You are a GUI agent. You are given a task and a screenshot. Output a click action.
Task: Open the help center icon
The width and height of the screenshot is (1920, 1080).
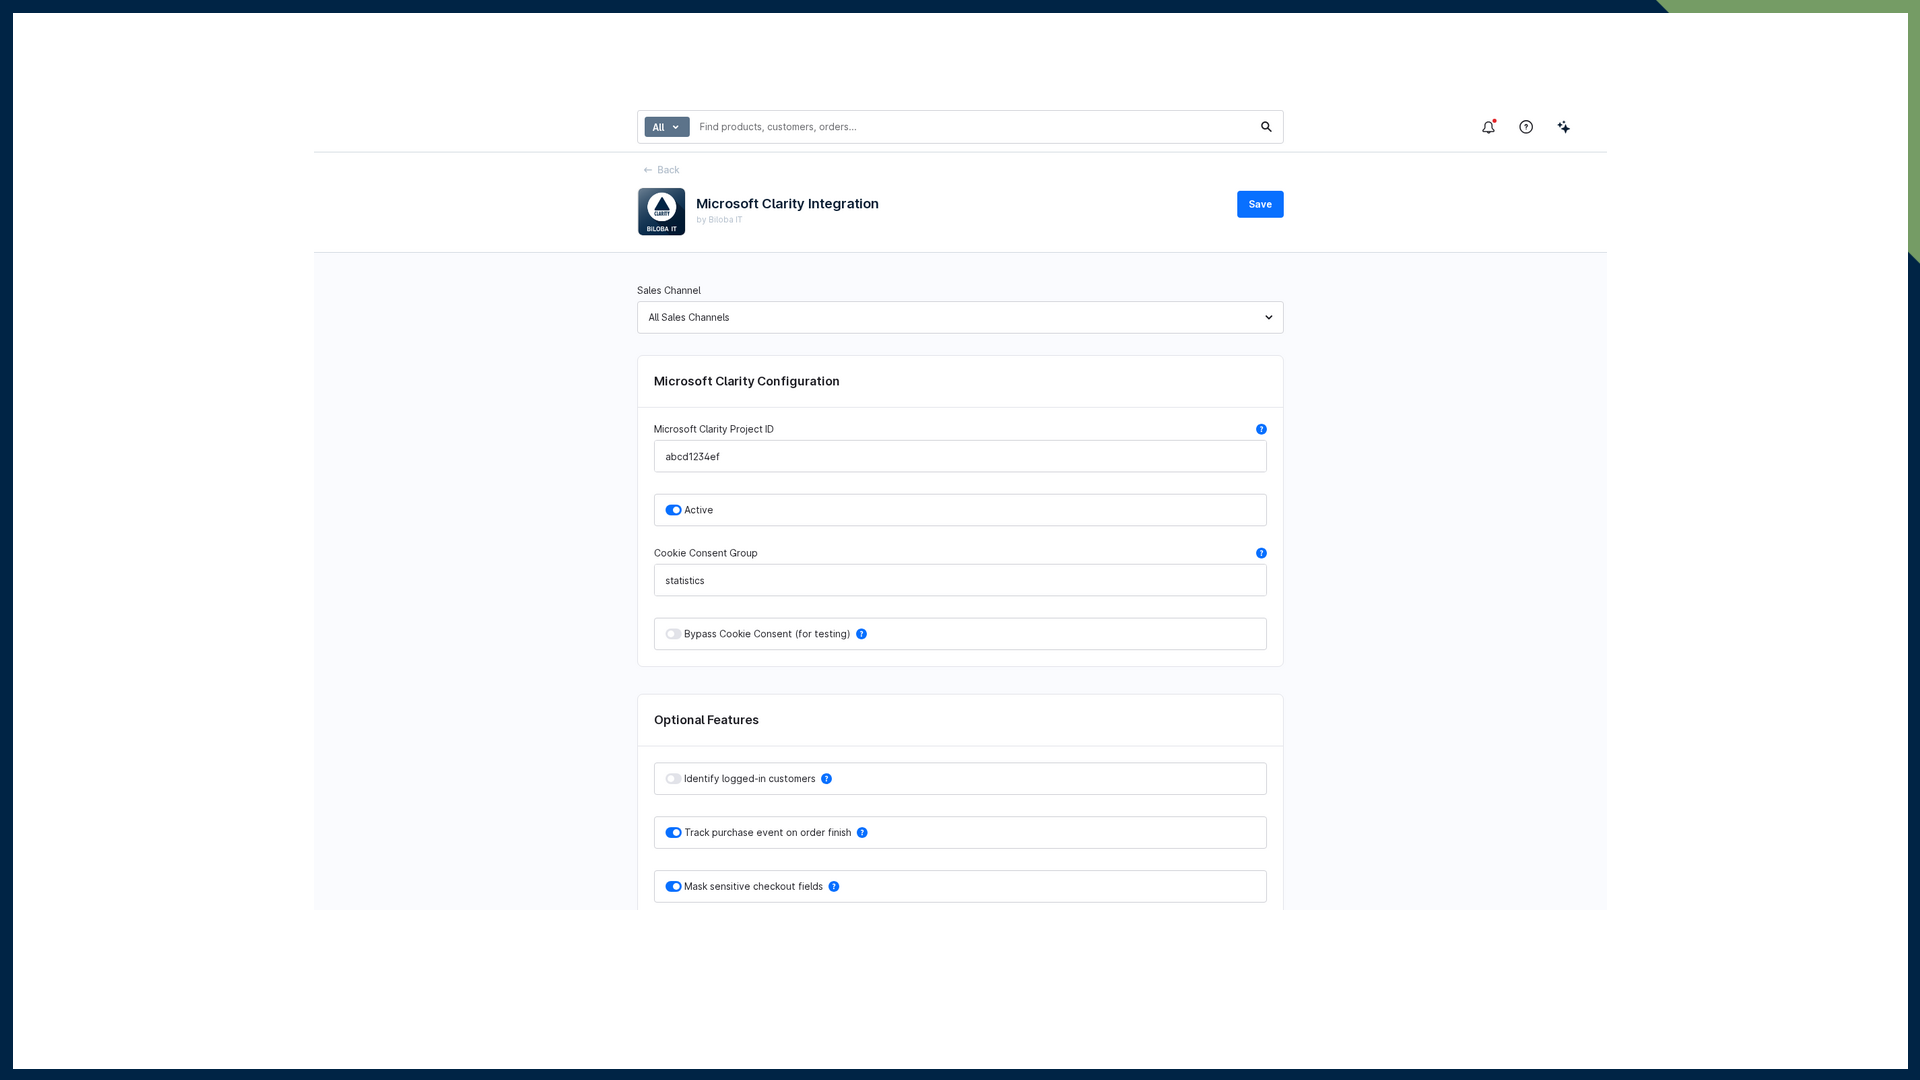pyautogui.click(x=1526, y=127)
